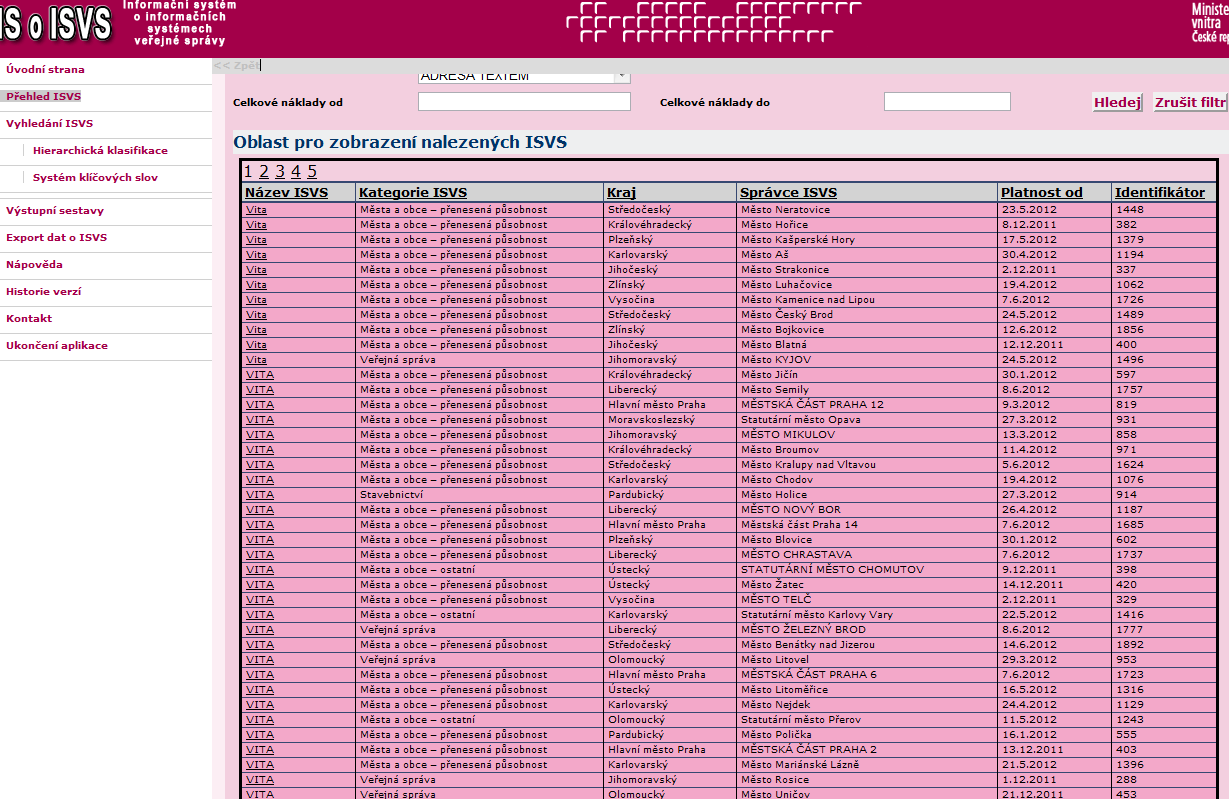Open the VITA link for Město Holice
The image size is (1229, 799).
[x=260, y=495]
